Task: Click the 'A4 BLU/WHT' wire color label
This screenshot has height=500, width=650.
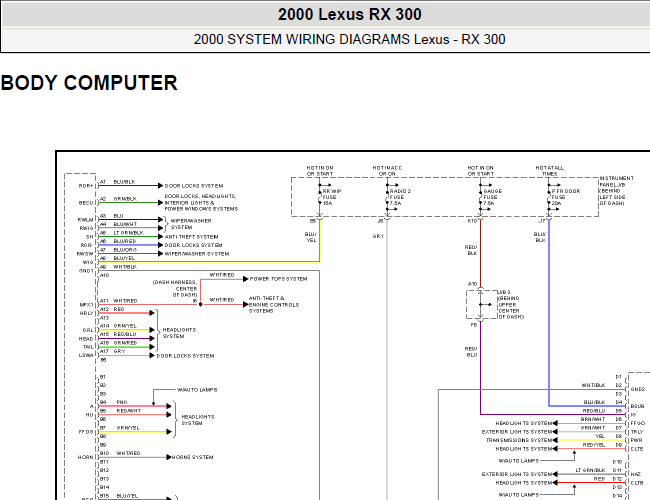Action: pos(119,224)
